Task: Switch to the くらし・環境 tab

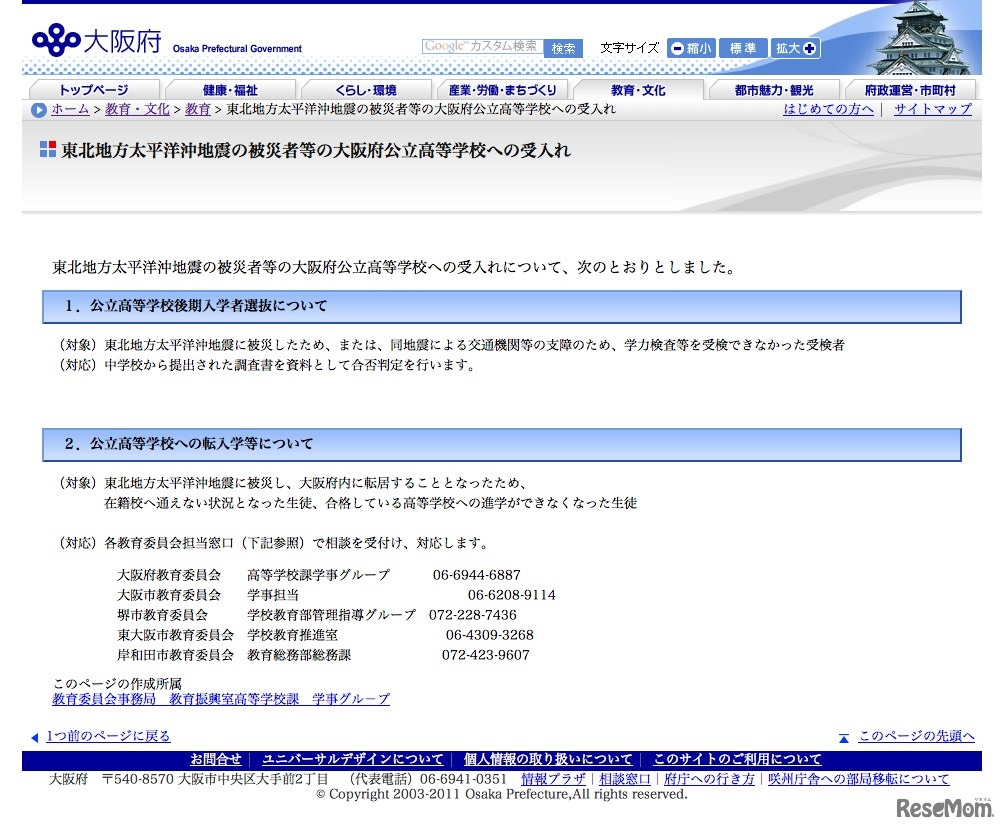Action: 366,90
